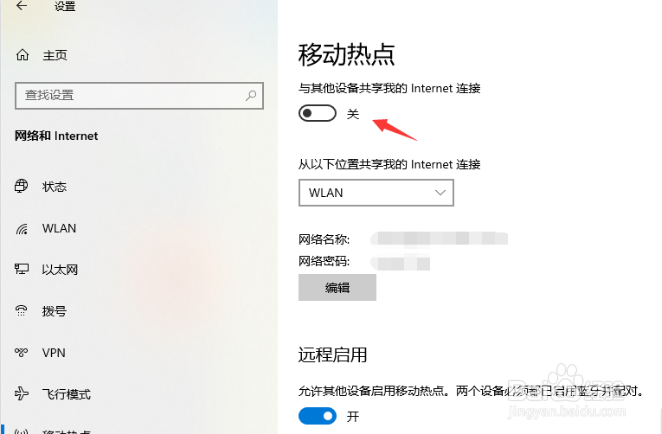Click the back arrow icon
The width and height of the screenshot is (662, 434).
point(22,5)
